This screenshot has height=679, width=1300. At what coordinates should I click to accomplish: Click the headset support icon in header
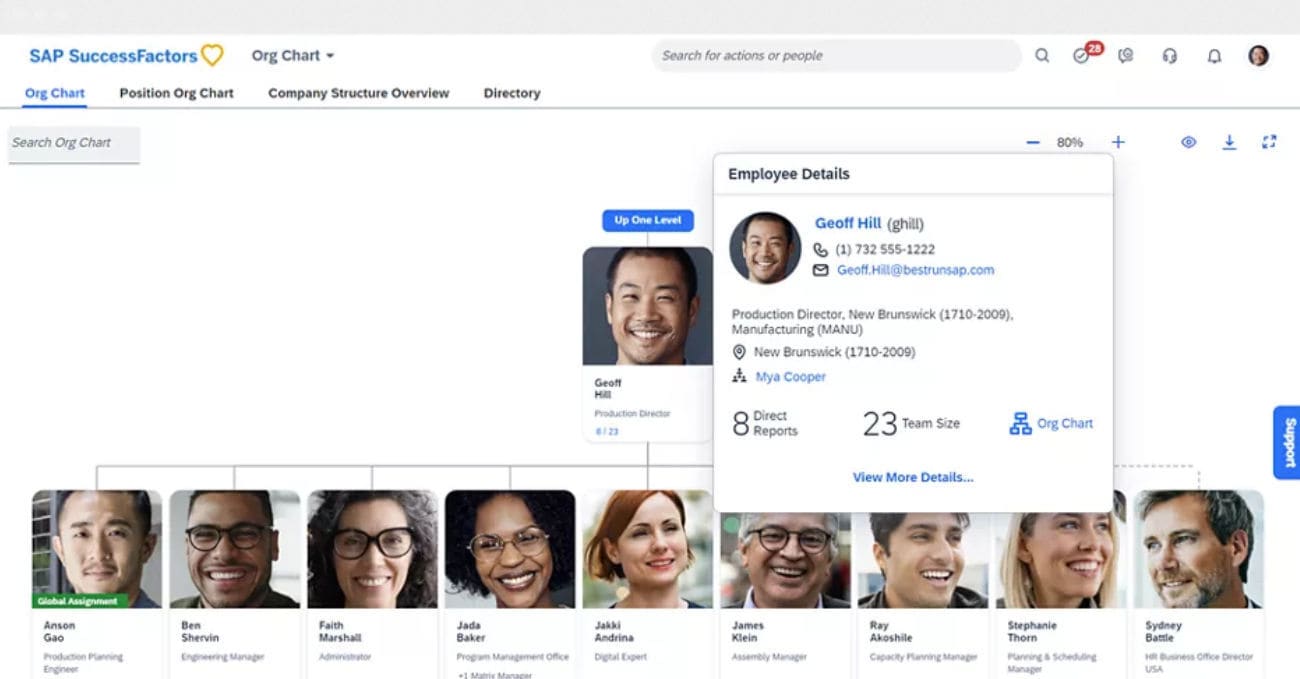(x=1169, y=57)
